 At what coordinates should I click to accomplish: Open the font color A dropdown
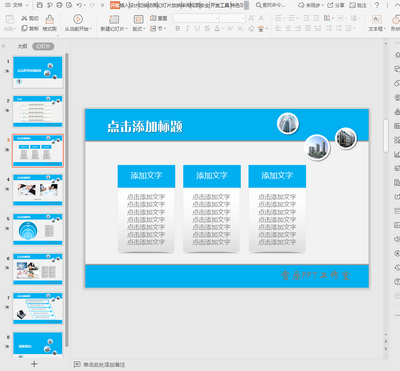pos(222,29)
